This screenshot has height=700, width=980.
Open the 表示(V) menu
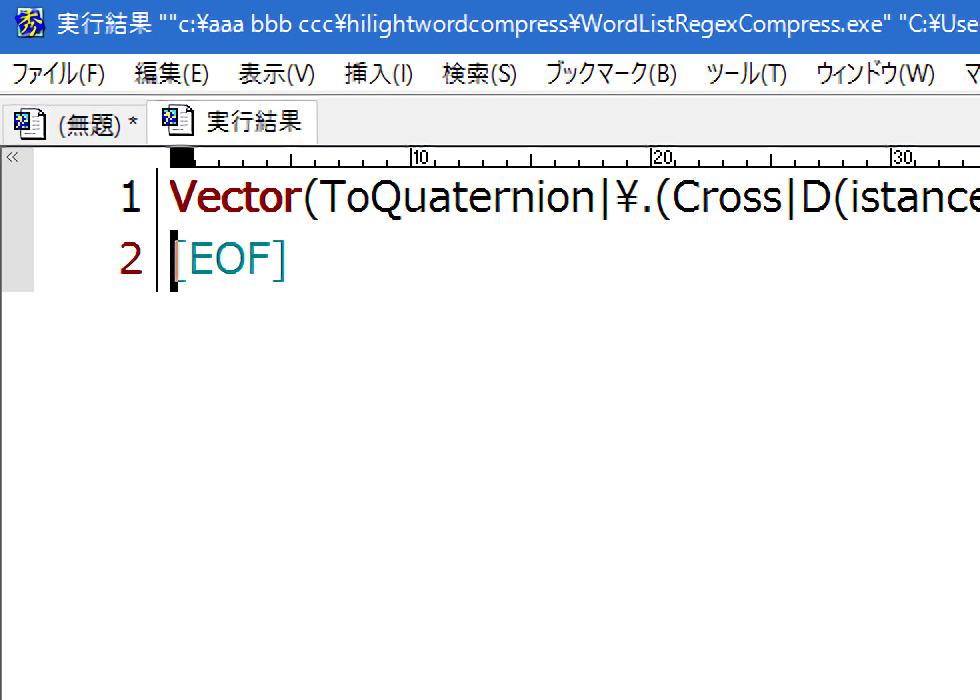276,74
